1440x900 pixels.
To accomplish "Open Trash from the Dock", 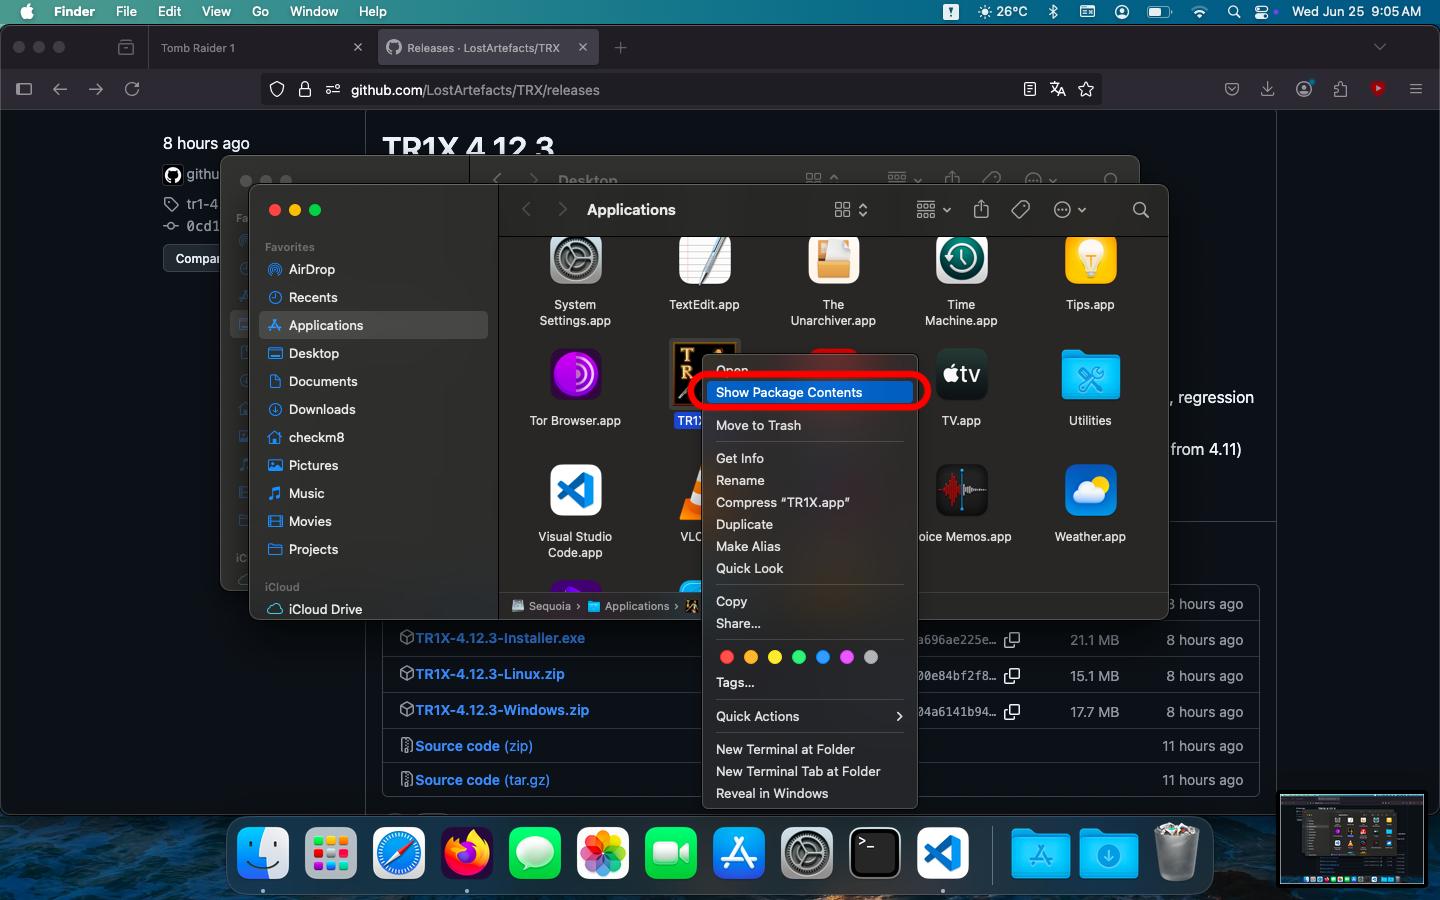I will [x=1177, y=852].
